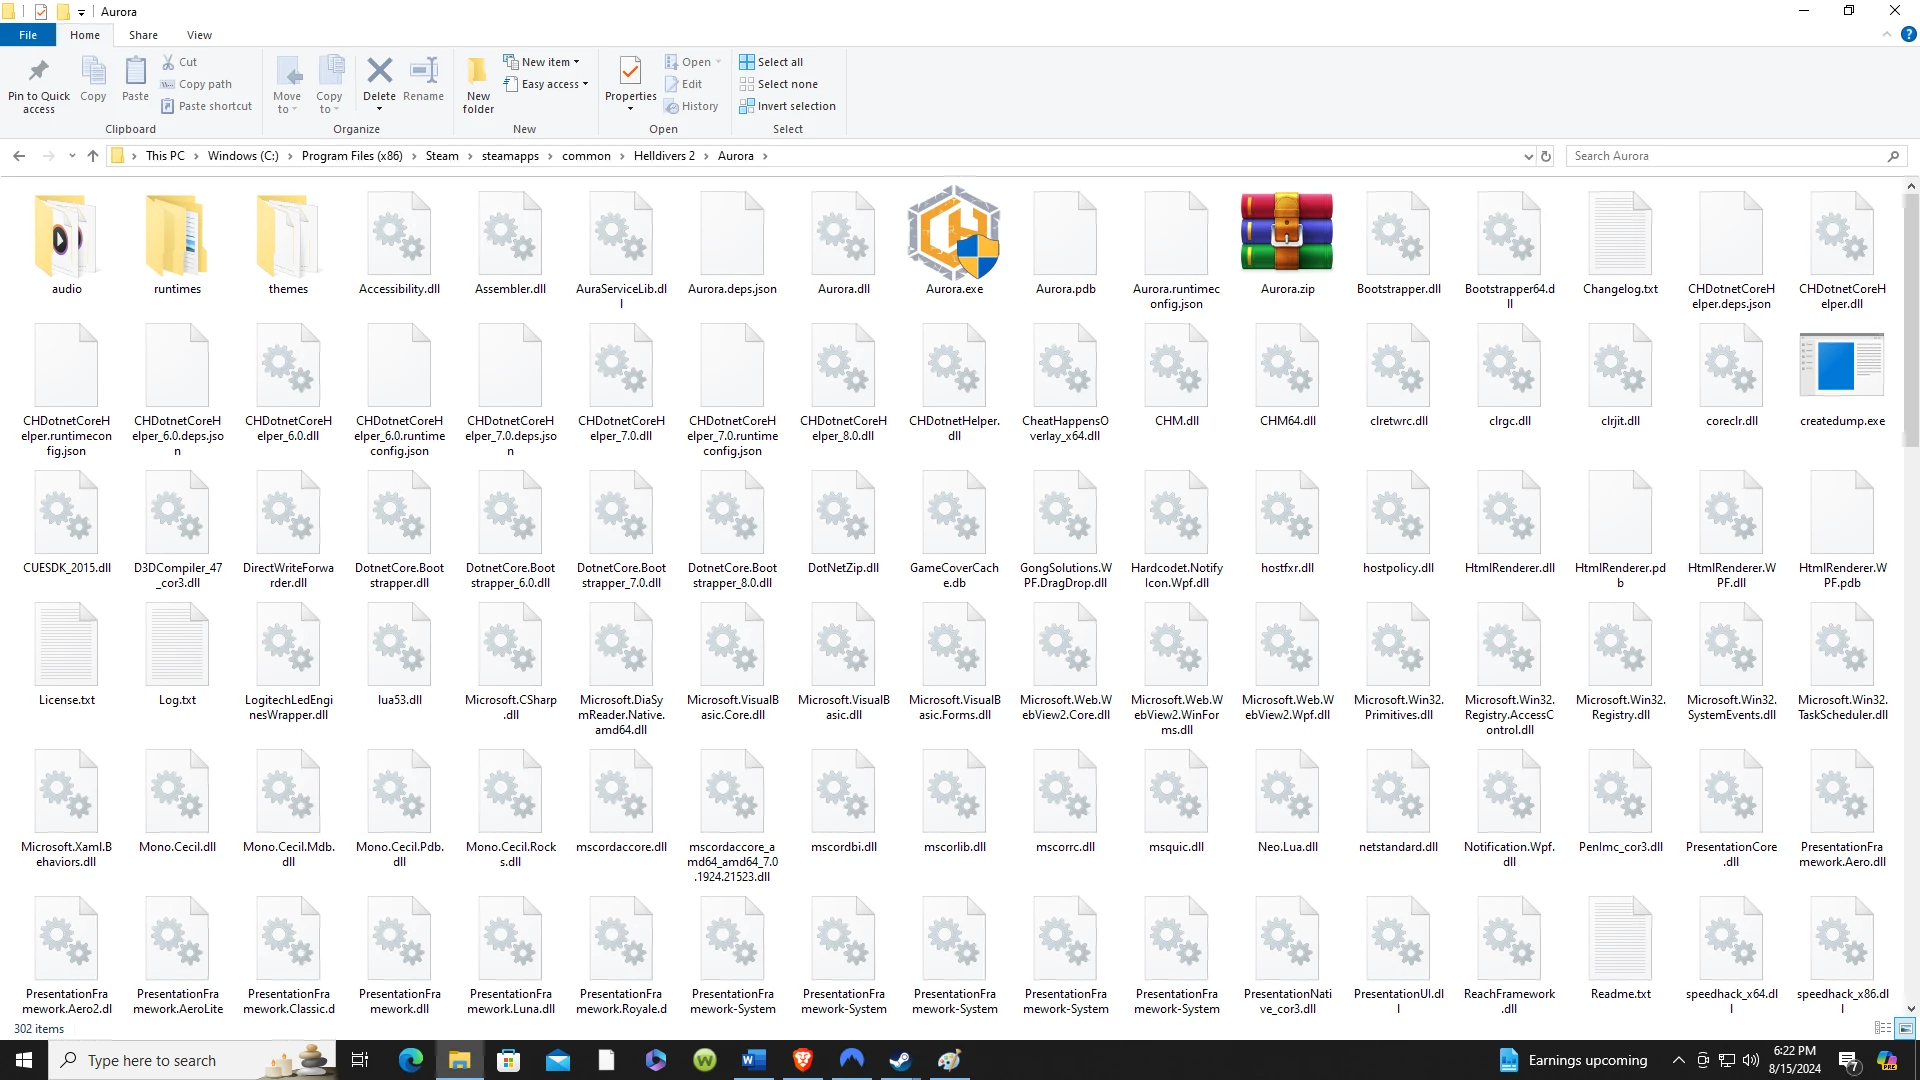Go up one folder level arrow
The width and height of the screenshot is (1920, 1080).
click(x=93, y=156)
